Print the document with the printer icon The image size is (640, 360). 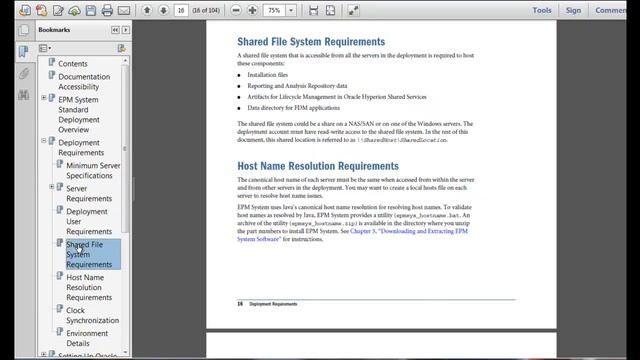[x=107, y=10]
